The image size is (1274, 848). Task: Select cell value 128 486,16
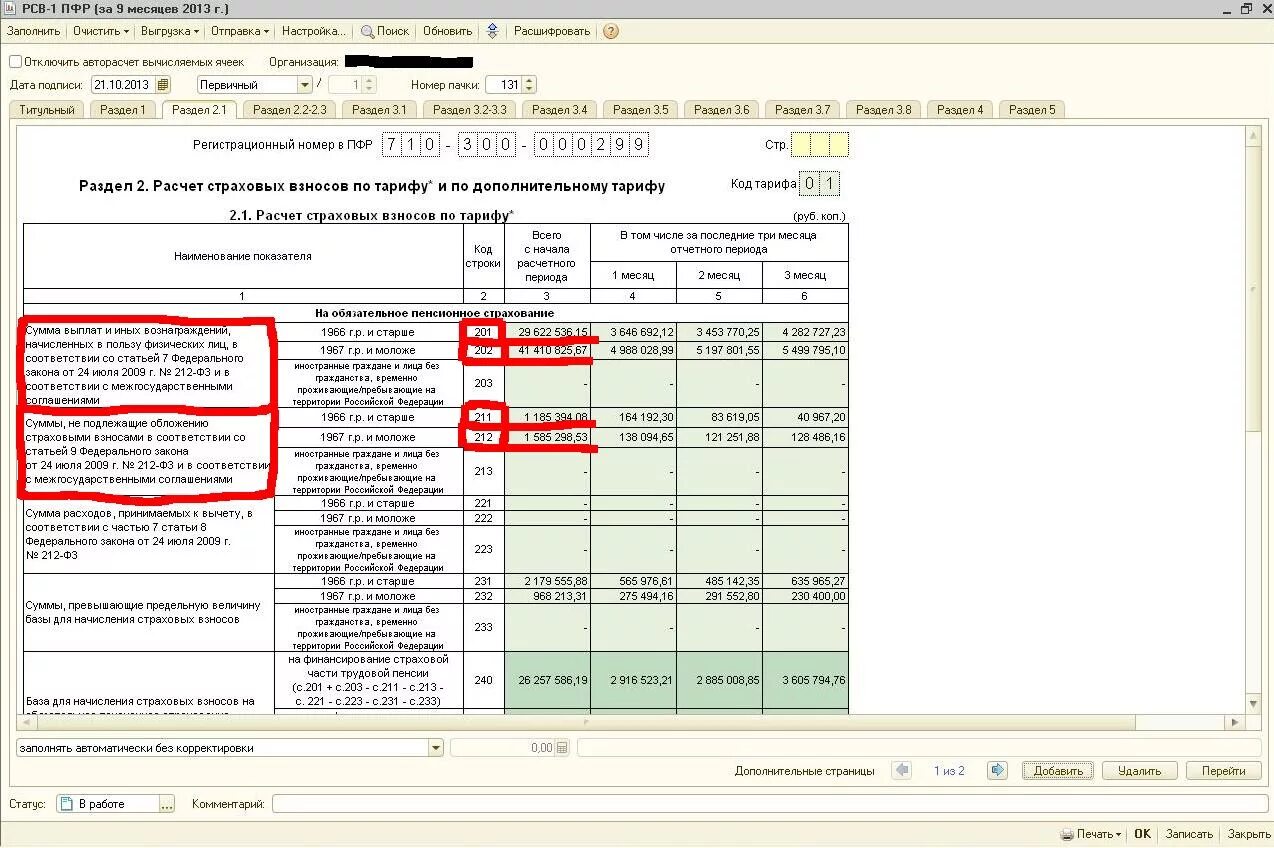(805, 438)
